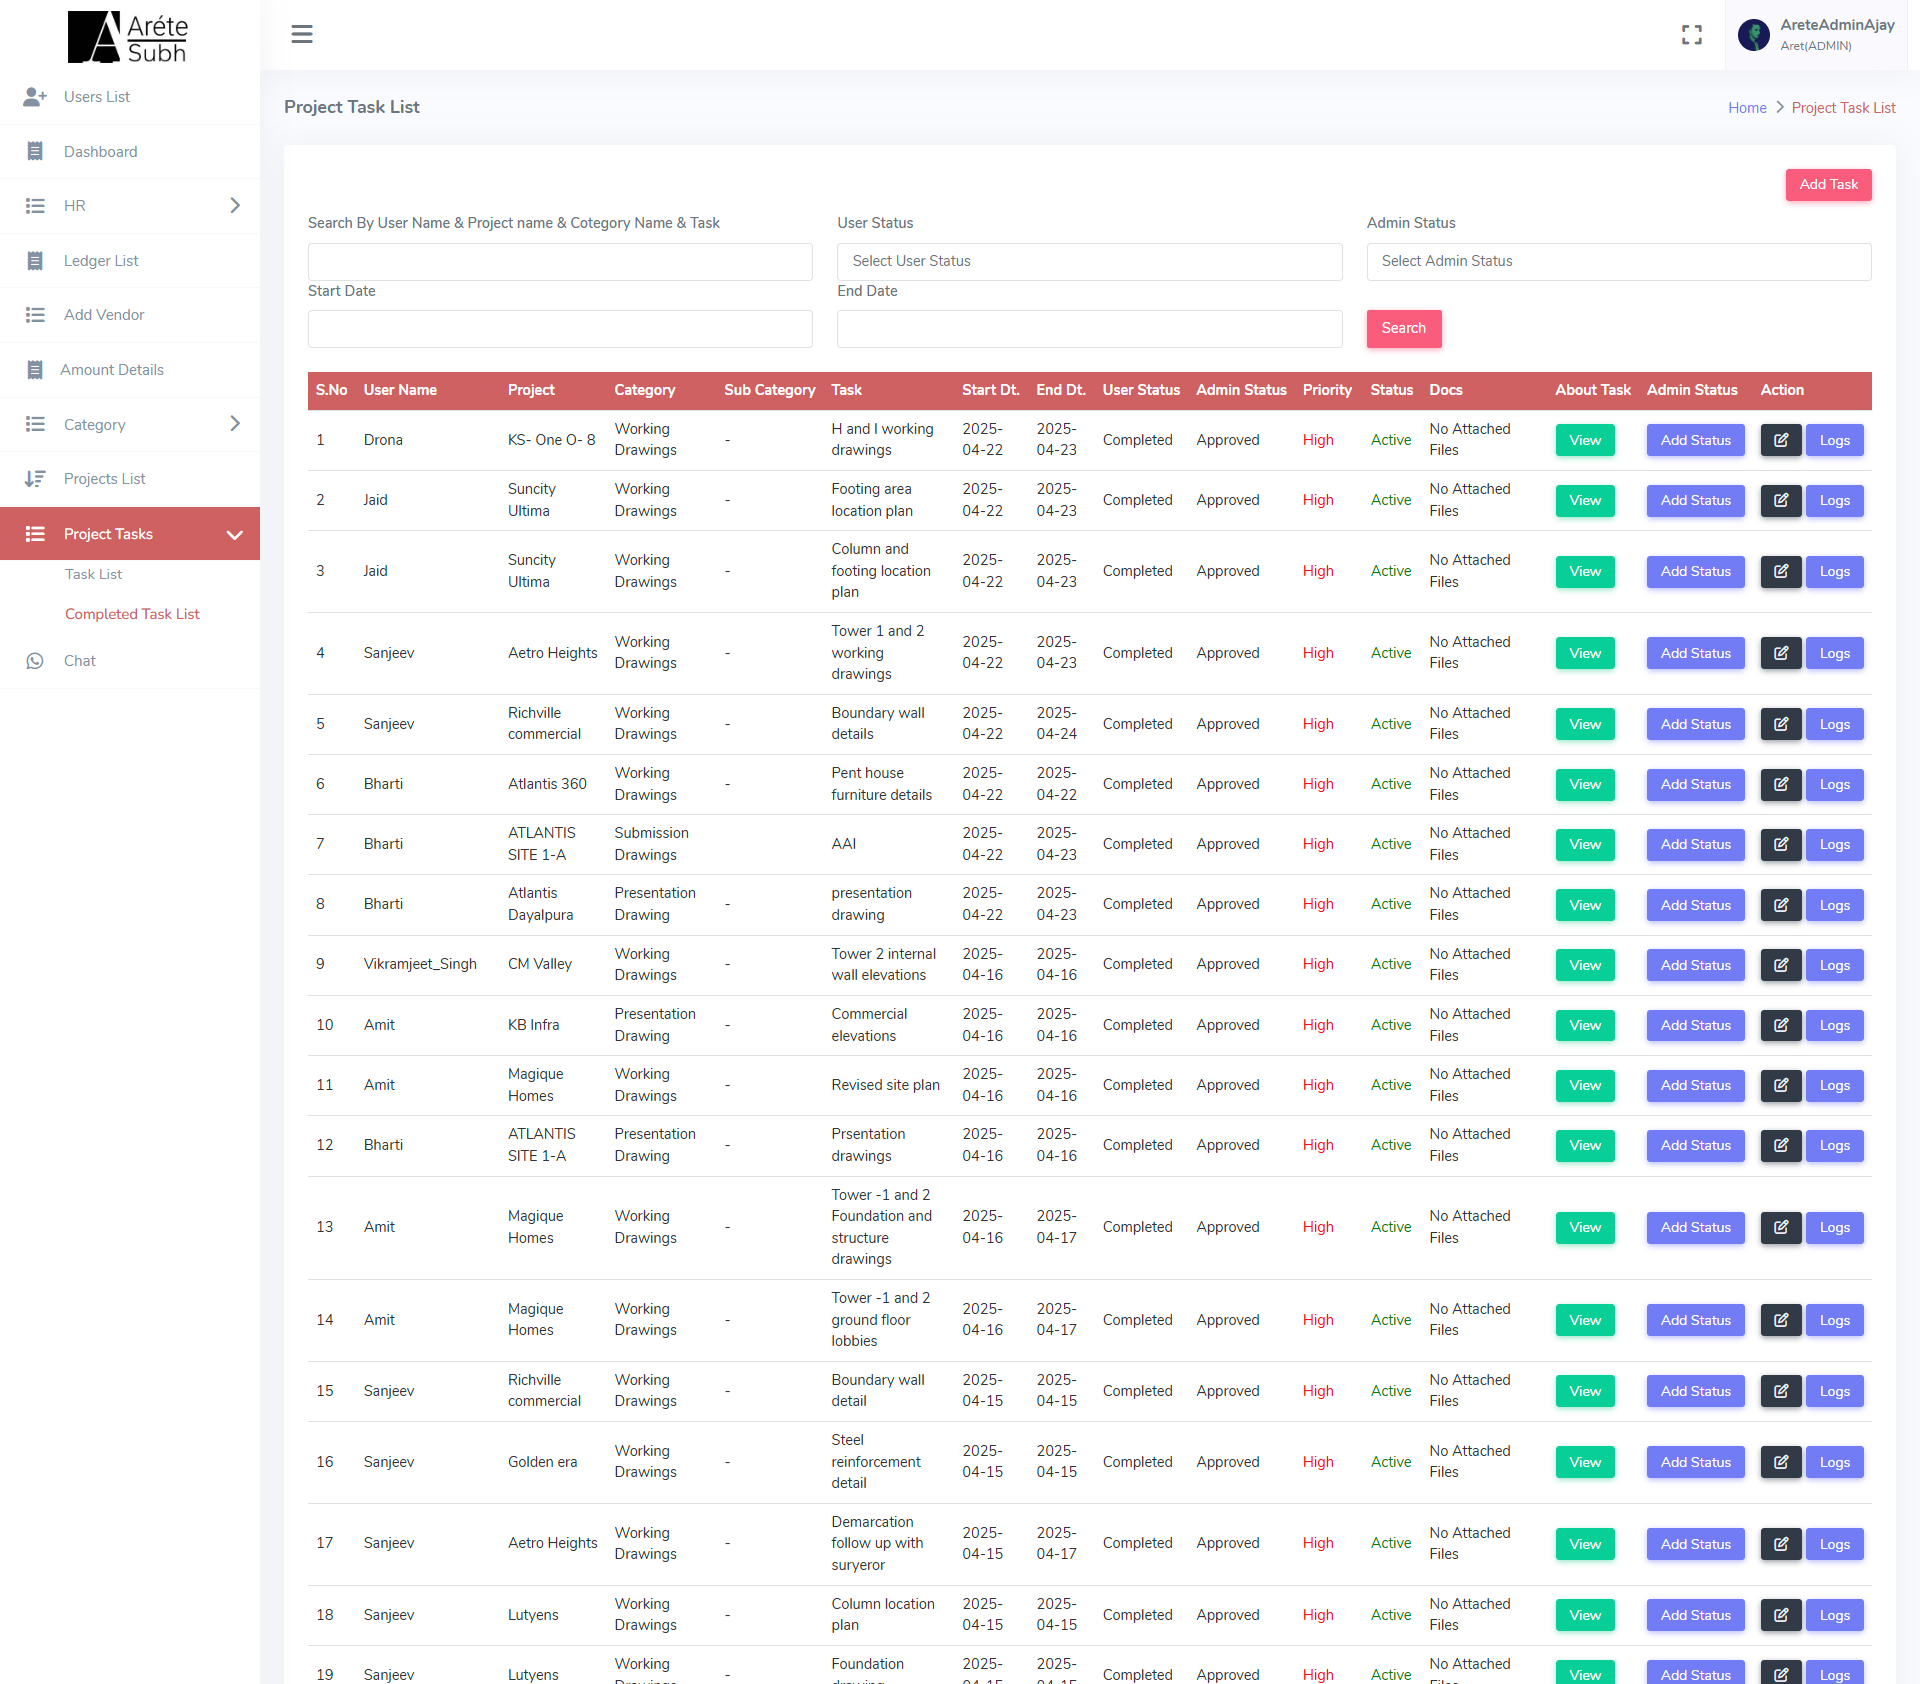Open Chat via its WhatsApp-style icon
This screenshot has height=1684, width=1920.
point(35,661)
